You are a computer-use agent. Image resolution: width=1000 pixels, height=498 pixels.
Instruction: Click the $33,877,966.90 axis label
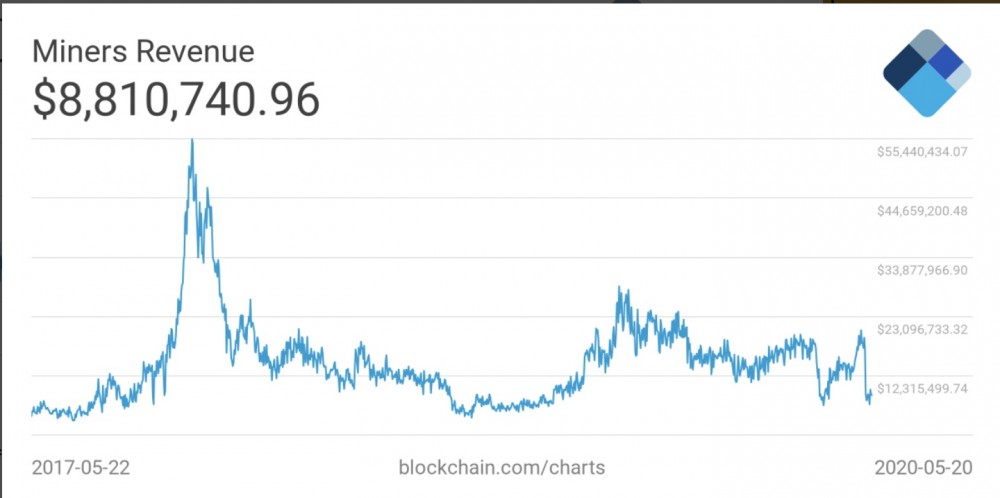click(x=922, y=270)
